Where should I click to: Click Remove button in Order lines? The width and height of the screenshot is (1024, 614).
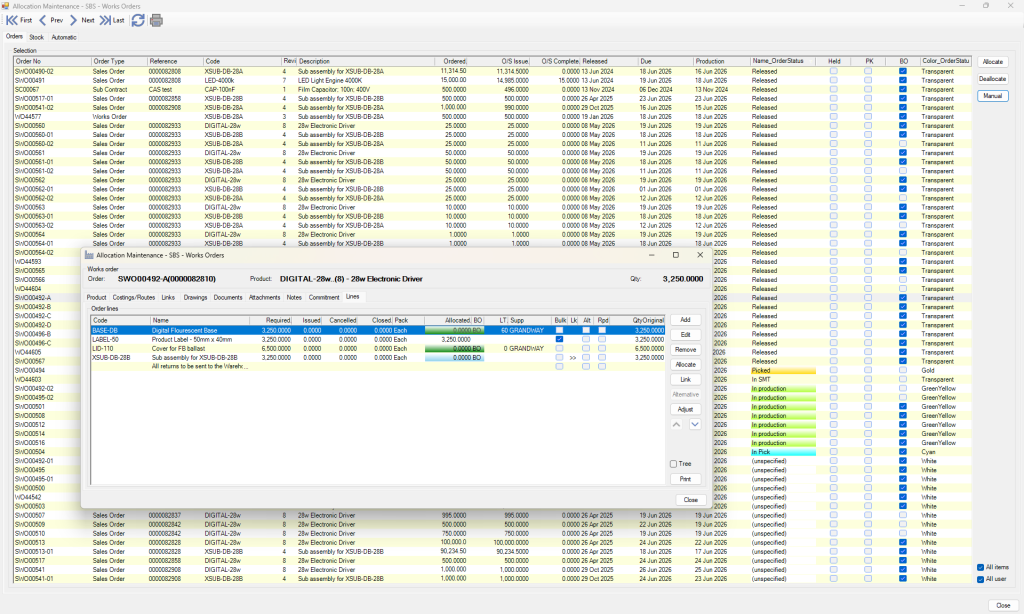click(x=685, y=350)
